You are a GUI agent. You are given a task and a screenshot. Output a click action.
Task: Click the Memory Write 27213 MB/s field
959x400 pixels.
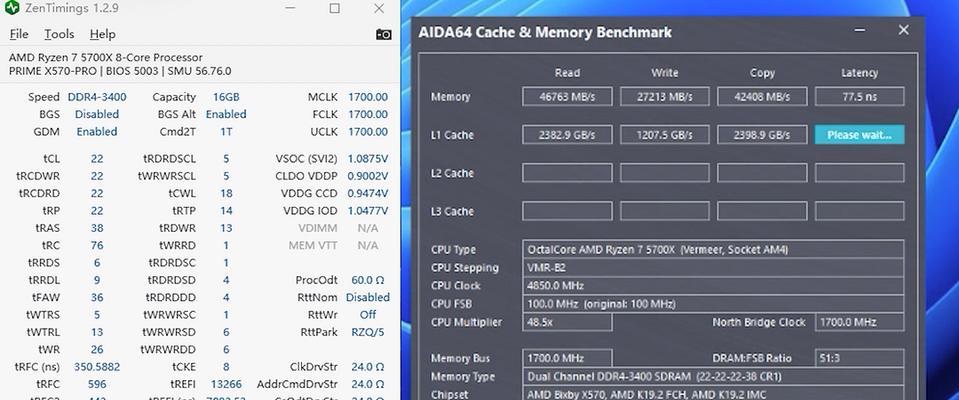[x=664, y=97]
